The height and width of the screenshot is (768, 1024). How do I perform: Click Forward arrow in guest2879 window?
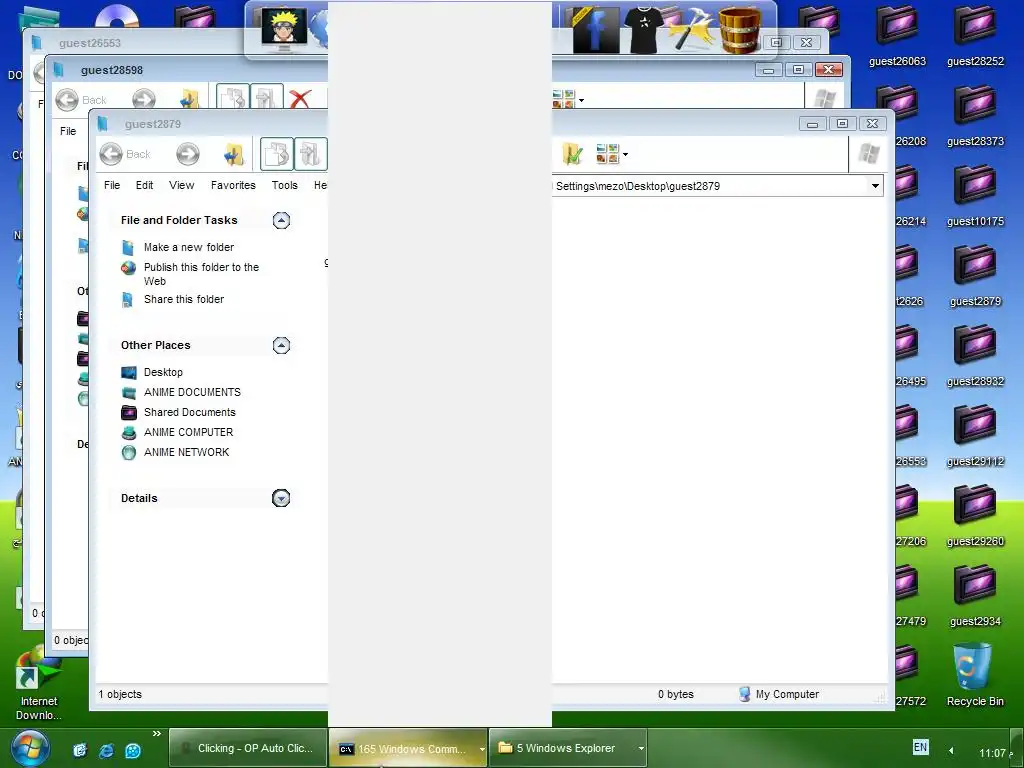click(187, 154)
